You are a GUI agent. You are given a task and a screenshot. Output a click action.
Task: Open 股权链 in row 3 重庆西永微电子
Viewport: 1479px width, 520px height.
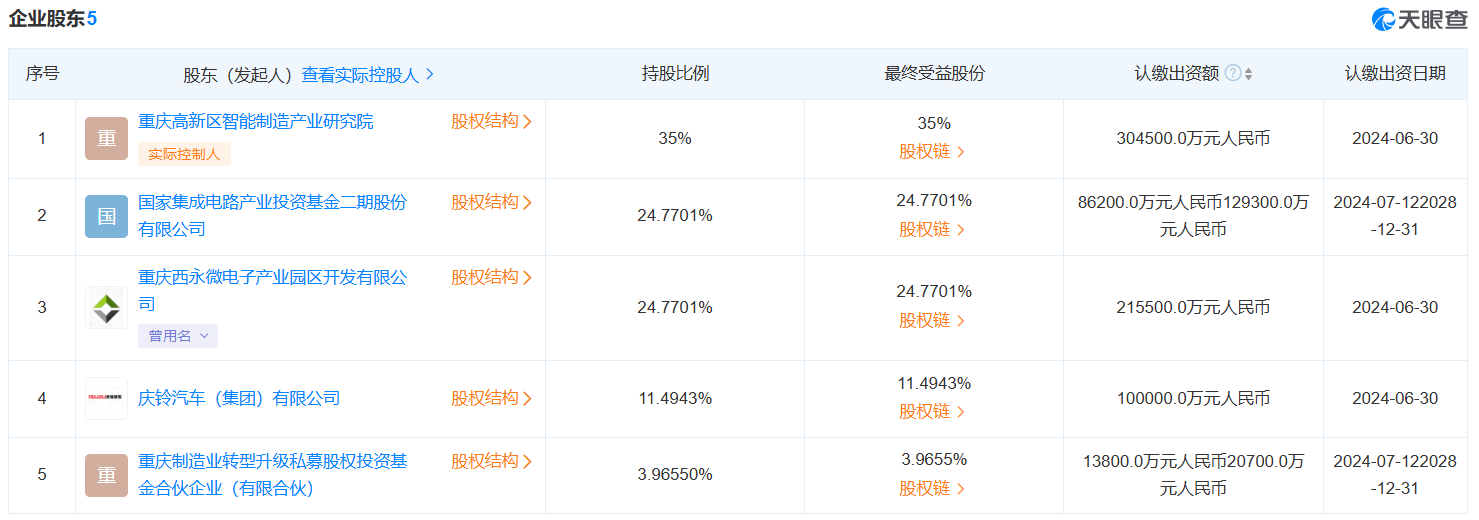click(932, 320)
